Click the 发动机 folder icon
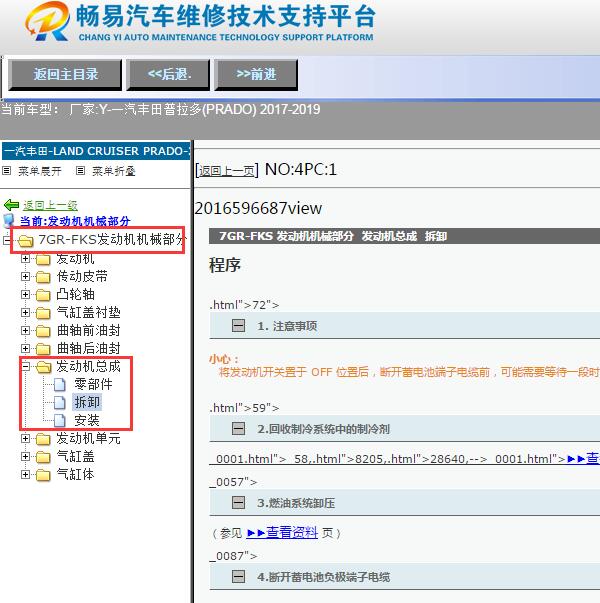Image resolution: width=600 pixels, height=603 pixels. tap(43, 260)
